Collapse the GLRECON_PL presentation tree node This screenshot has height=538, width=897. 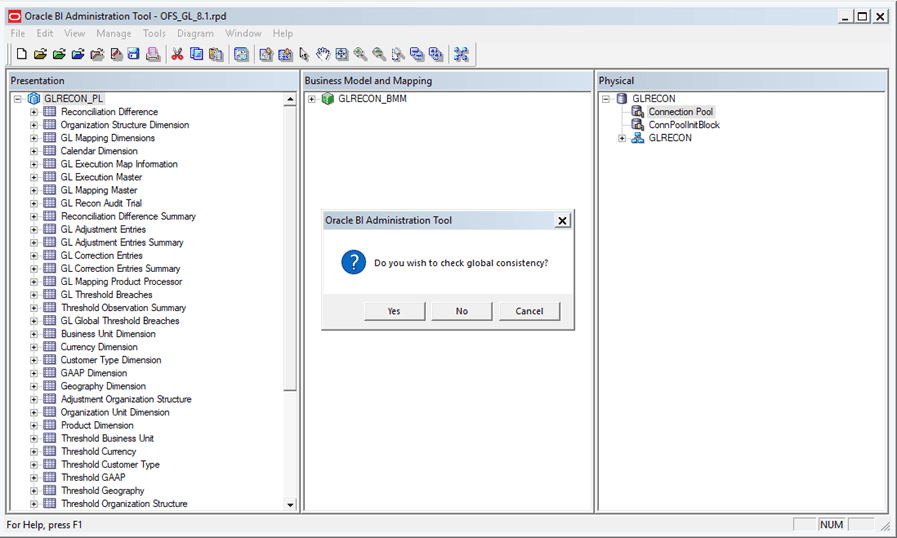point(18,99)
